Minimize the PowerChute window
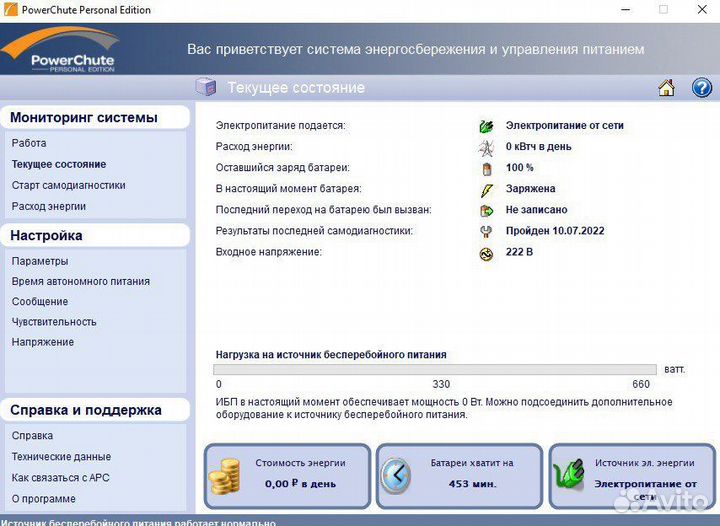 625,9
